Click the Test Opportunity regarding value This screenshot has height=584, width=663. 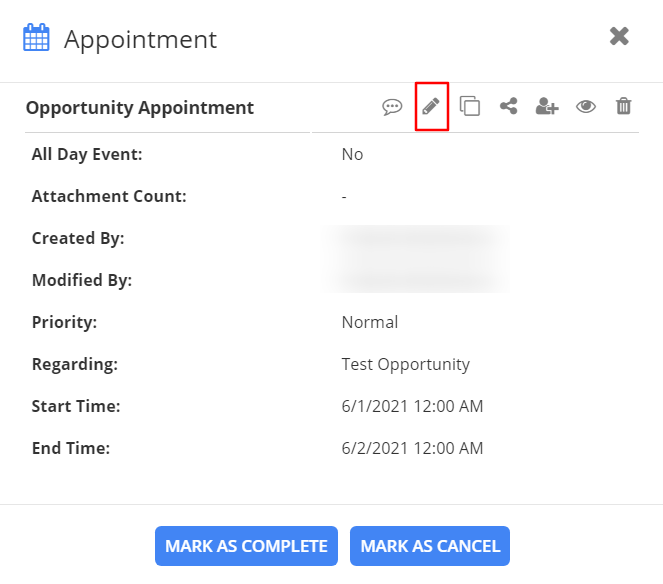coord(405,364)
